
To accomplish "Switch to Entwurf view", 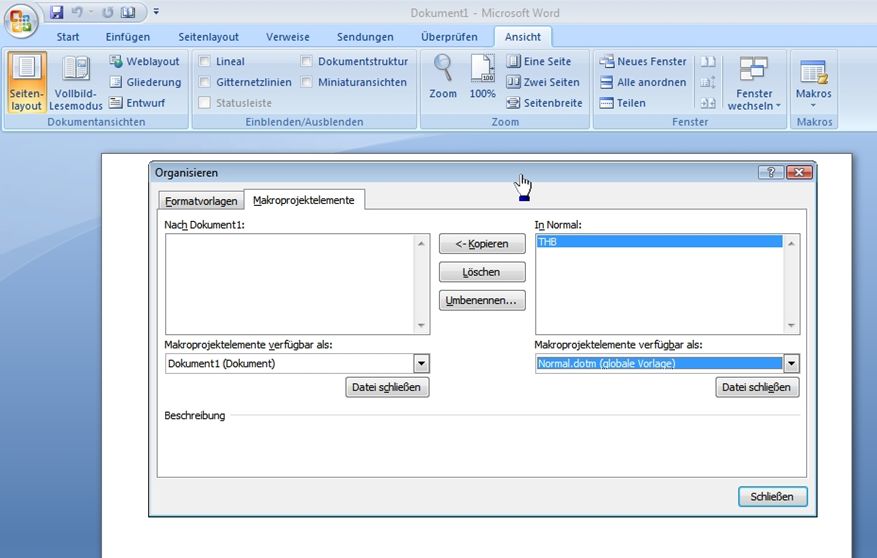I will coord(138,103).
